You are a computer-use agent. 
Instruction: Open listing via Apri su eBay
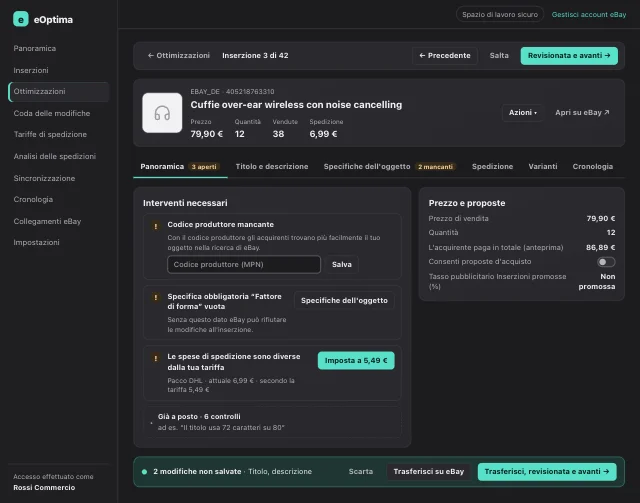point(582,113)
